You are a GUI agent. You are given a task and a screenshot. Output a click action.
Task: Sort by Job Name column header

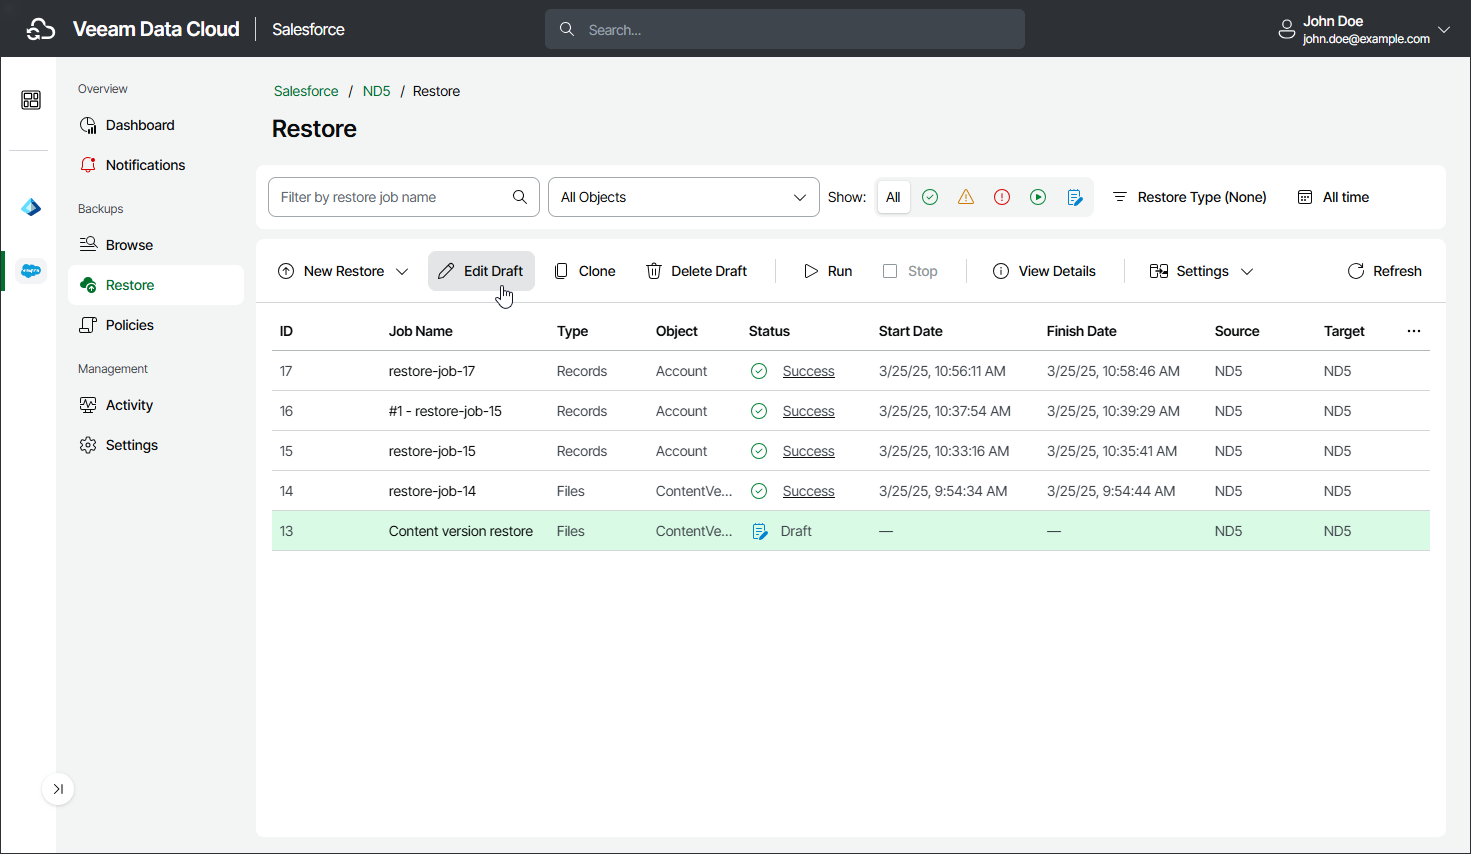coord(420,331)
